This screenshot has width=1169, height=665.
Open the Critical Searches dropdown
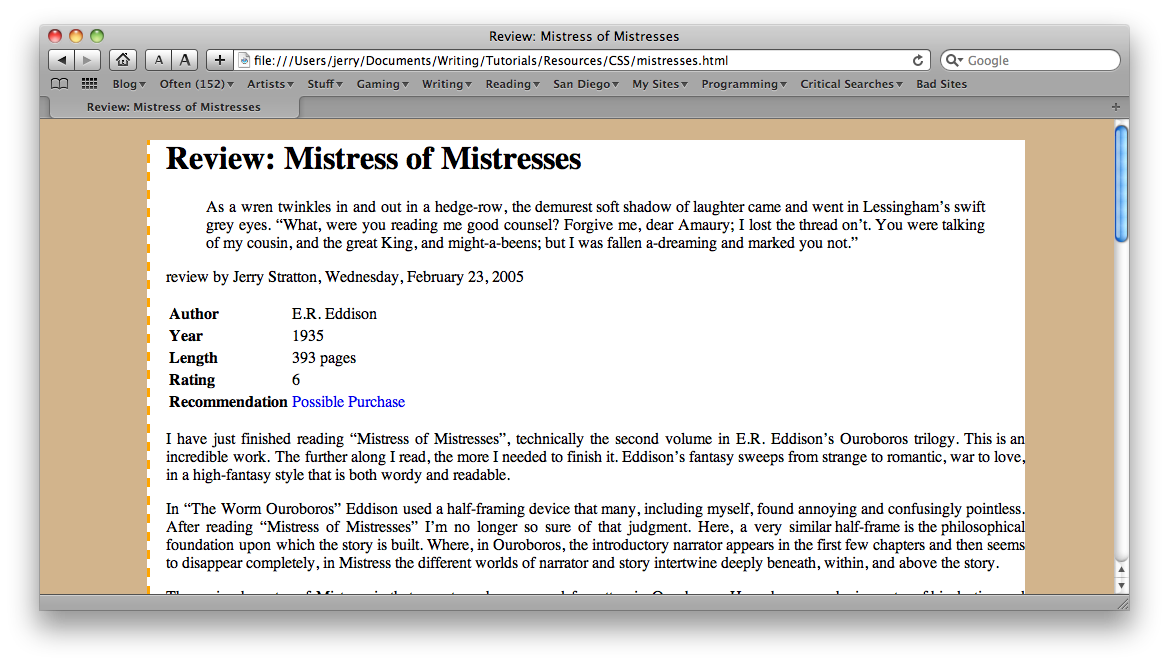(851, 84)
